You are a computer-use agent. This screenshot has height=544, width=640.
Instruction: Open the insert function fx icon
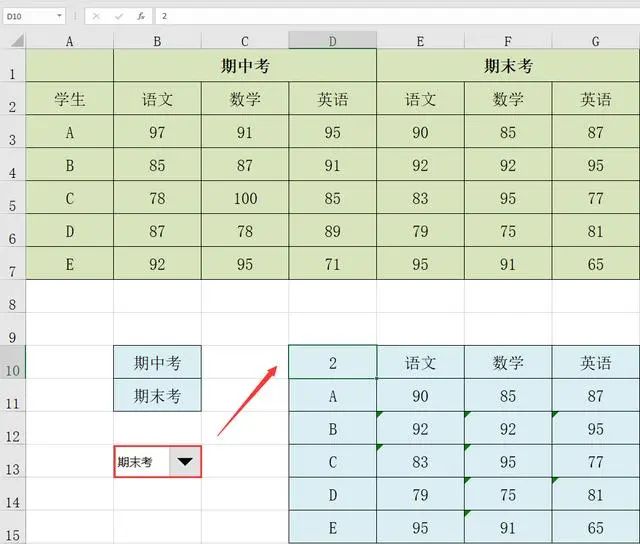[141, 16]
